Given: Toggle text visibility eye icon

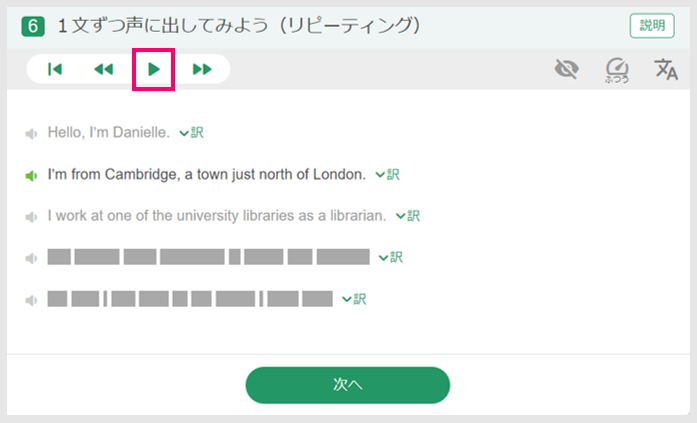Looking at the screenshot, I should point(567,69).
